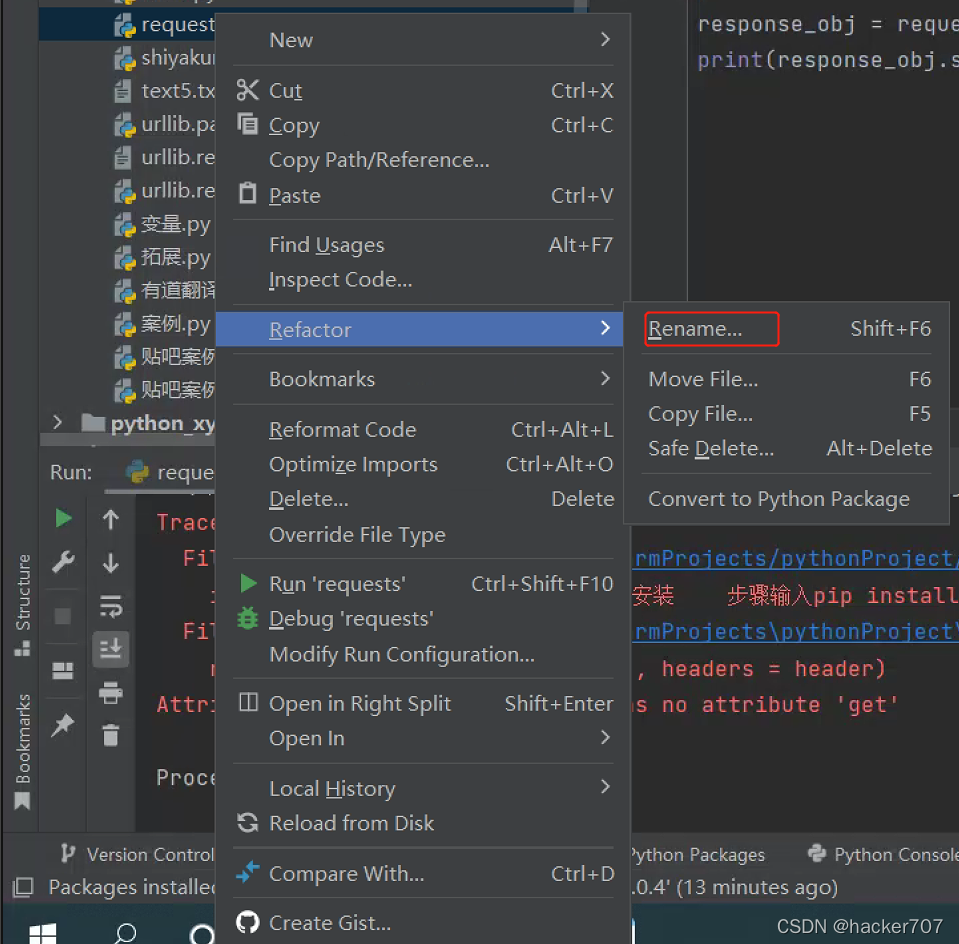The image size is (959, 944).
Task: Select Modify Run Configuration entry
Action: (423, 655)
